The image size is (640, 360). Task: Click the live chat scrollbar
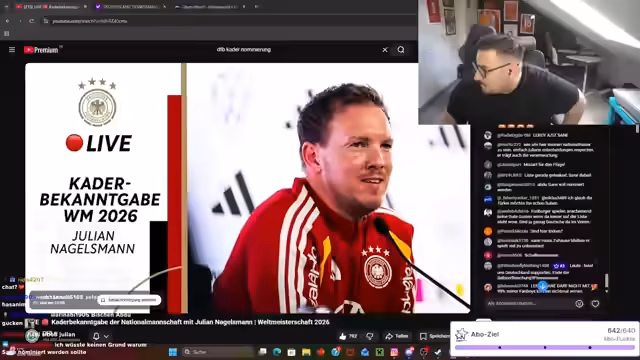pyautogui.click(x=607, y=280)
